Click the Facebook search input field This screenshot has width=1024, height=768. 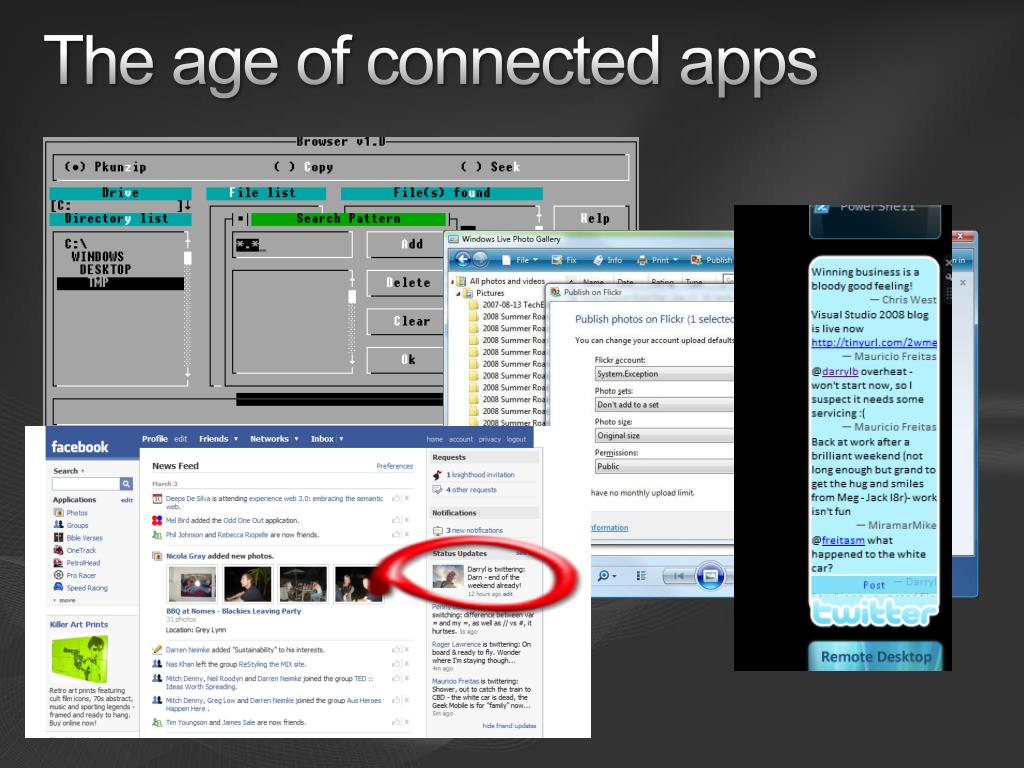(x=86, y=483)
